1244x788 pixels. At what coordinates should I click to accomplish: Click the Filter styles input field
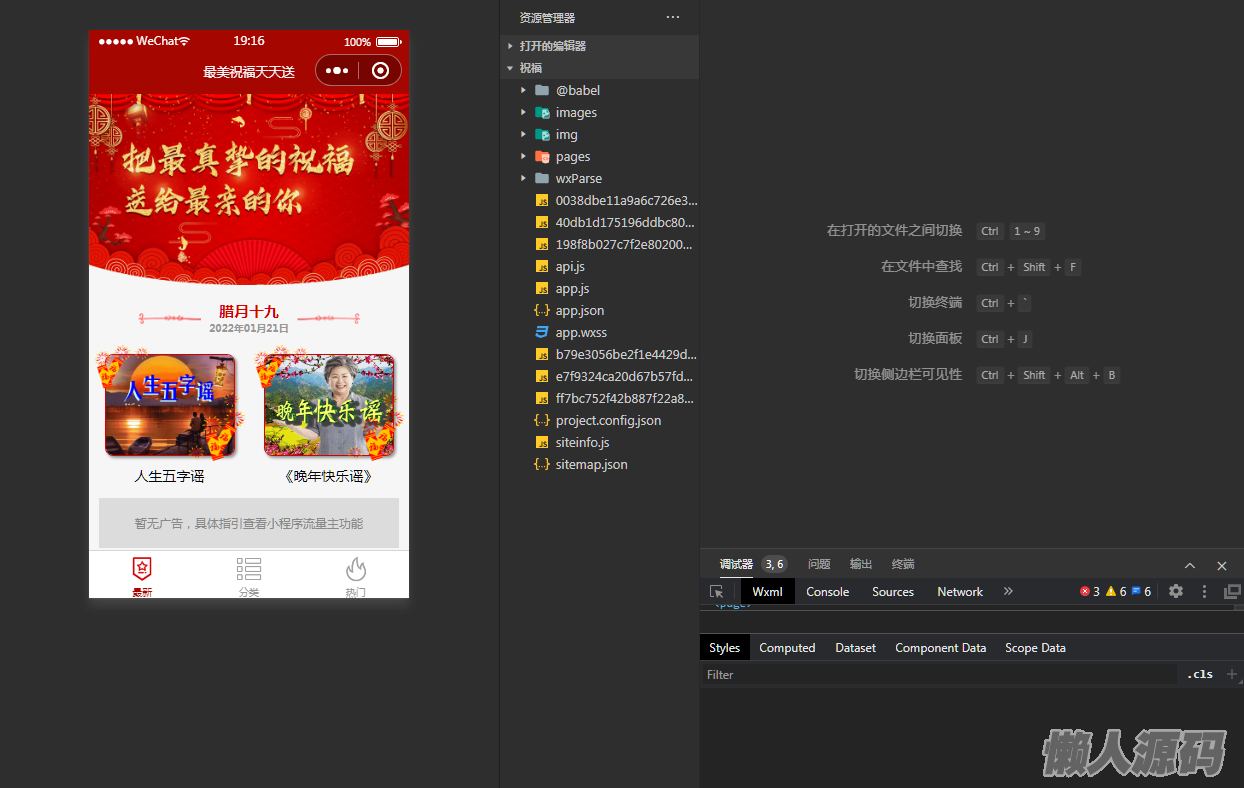tap(940, 675)
